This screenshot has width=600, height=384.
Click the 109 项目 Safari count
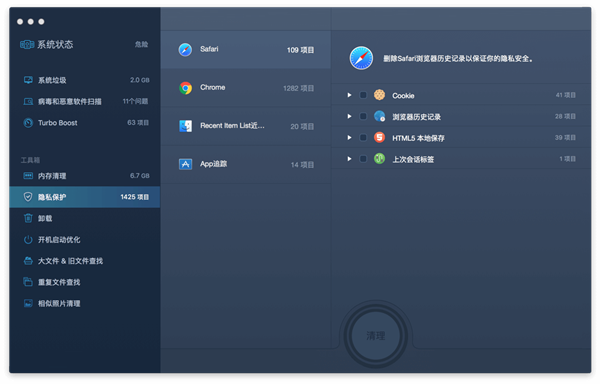coord(300,50)
